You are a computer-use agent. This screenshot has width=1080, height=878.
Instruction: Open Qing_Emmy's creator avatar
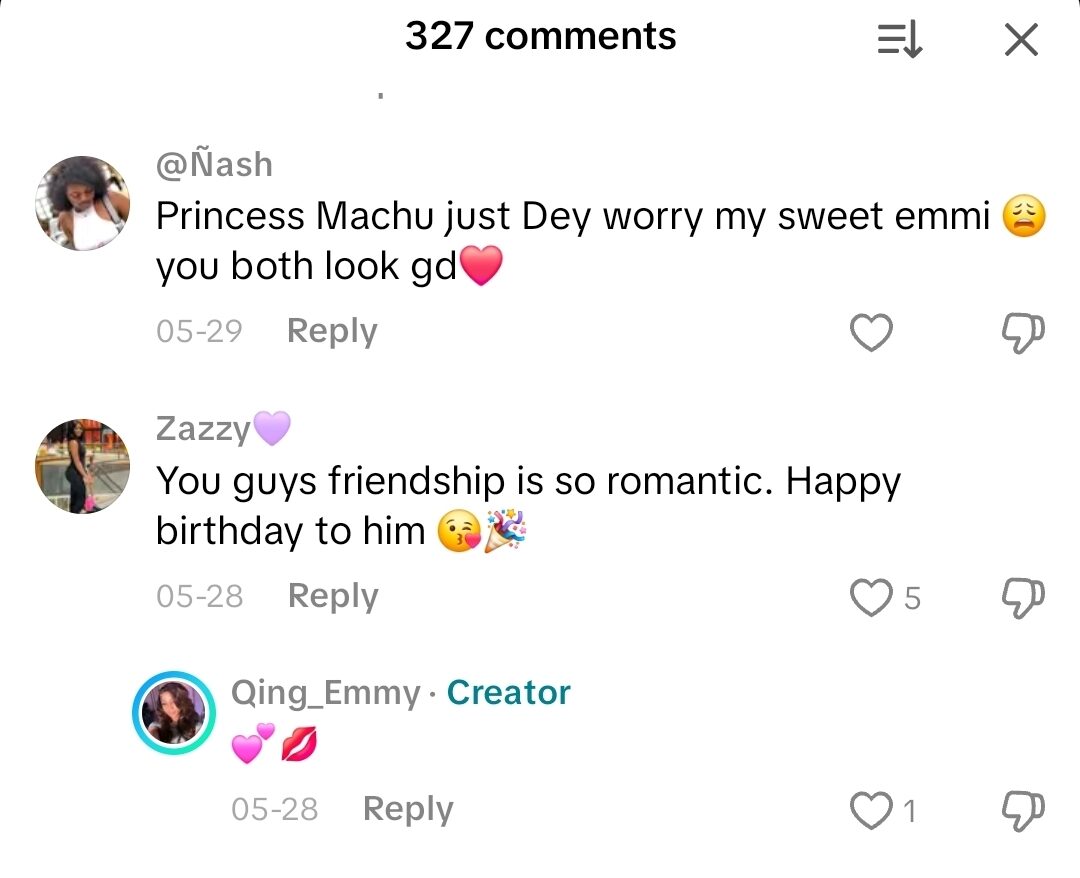click(x=174, y=712)
